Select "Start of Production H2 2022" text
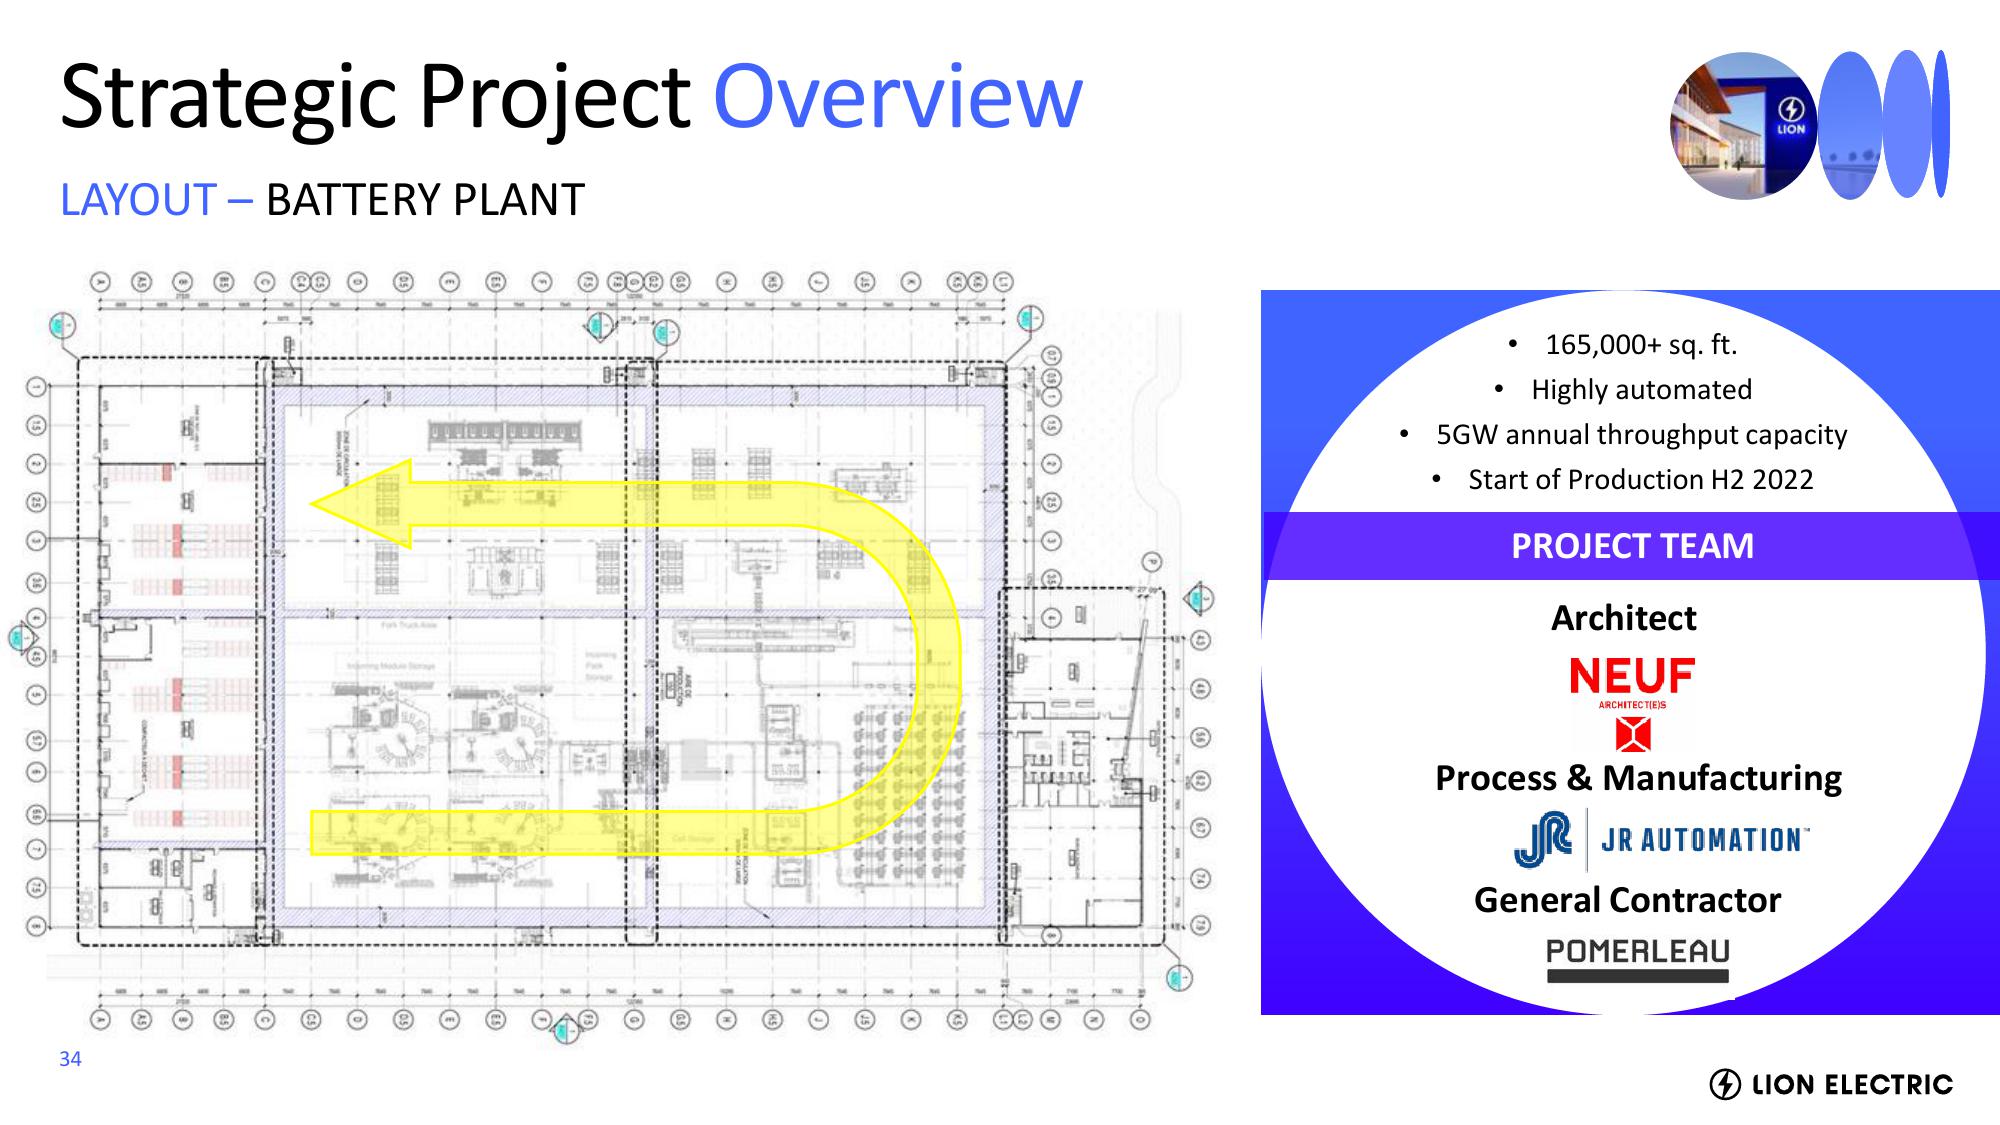2000x1125 pixels. [x=1640, y=480]
